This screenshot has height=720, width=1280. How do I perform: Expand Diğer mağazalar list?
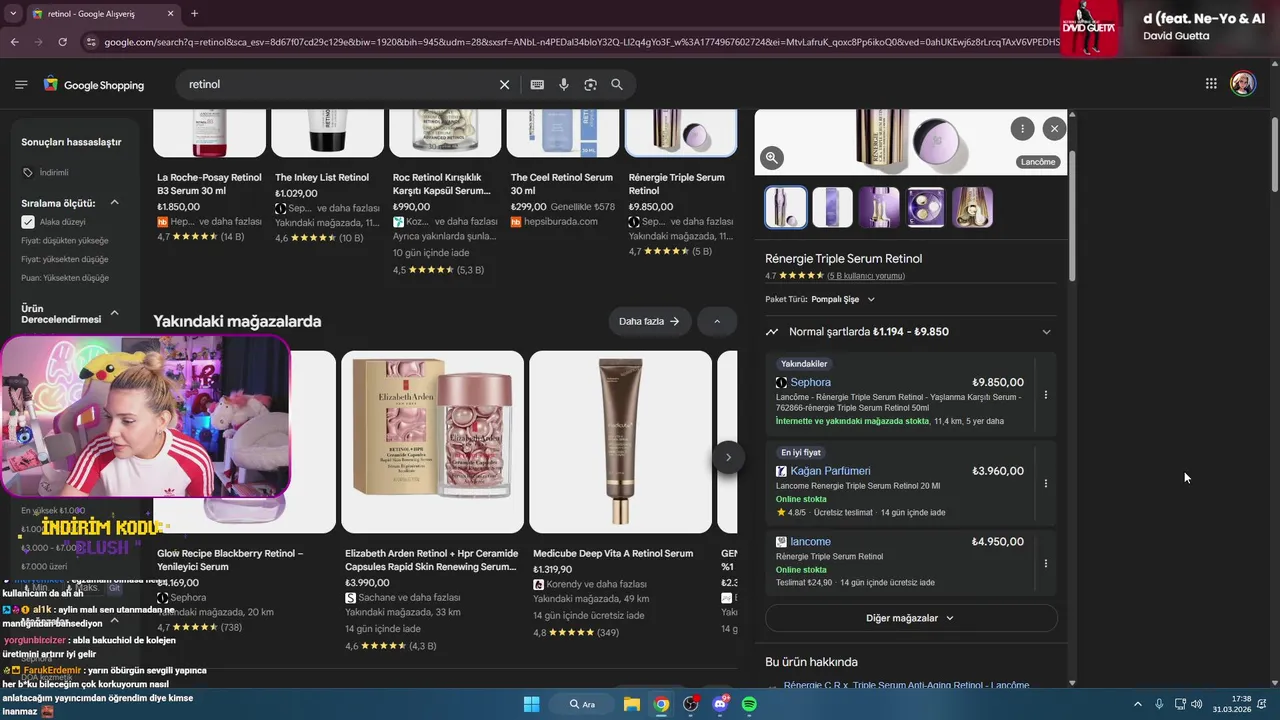(911, 618)
